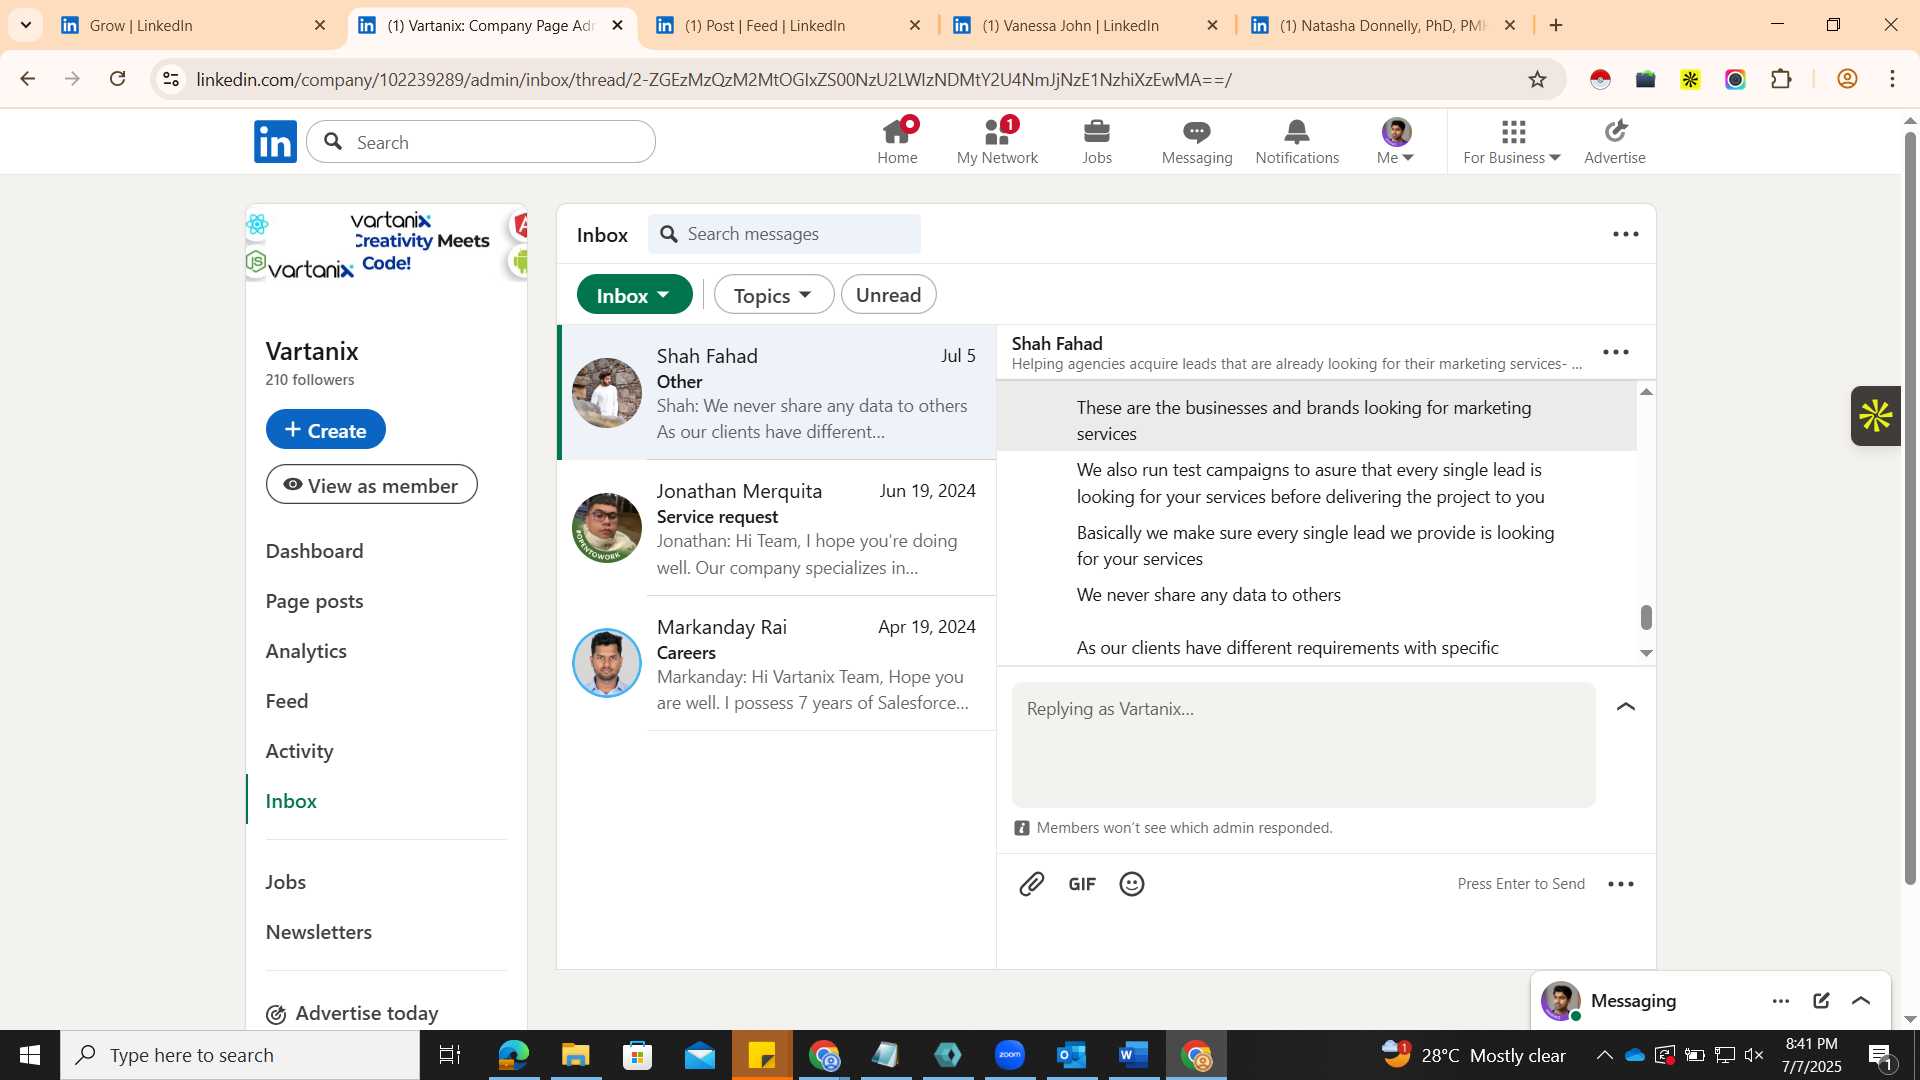Viewport: 1920px width, 1080px height.
Task: Open Shah Fahad profile name in thread header
Action: (x=1057, y=343)
